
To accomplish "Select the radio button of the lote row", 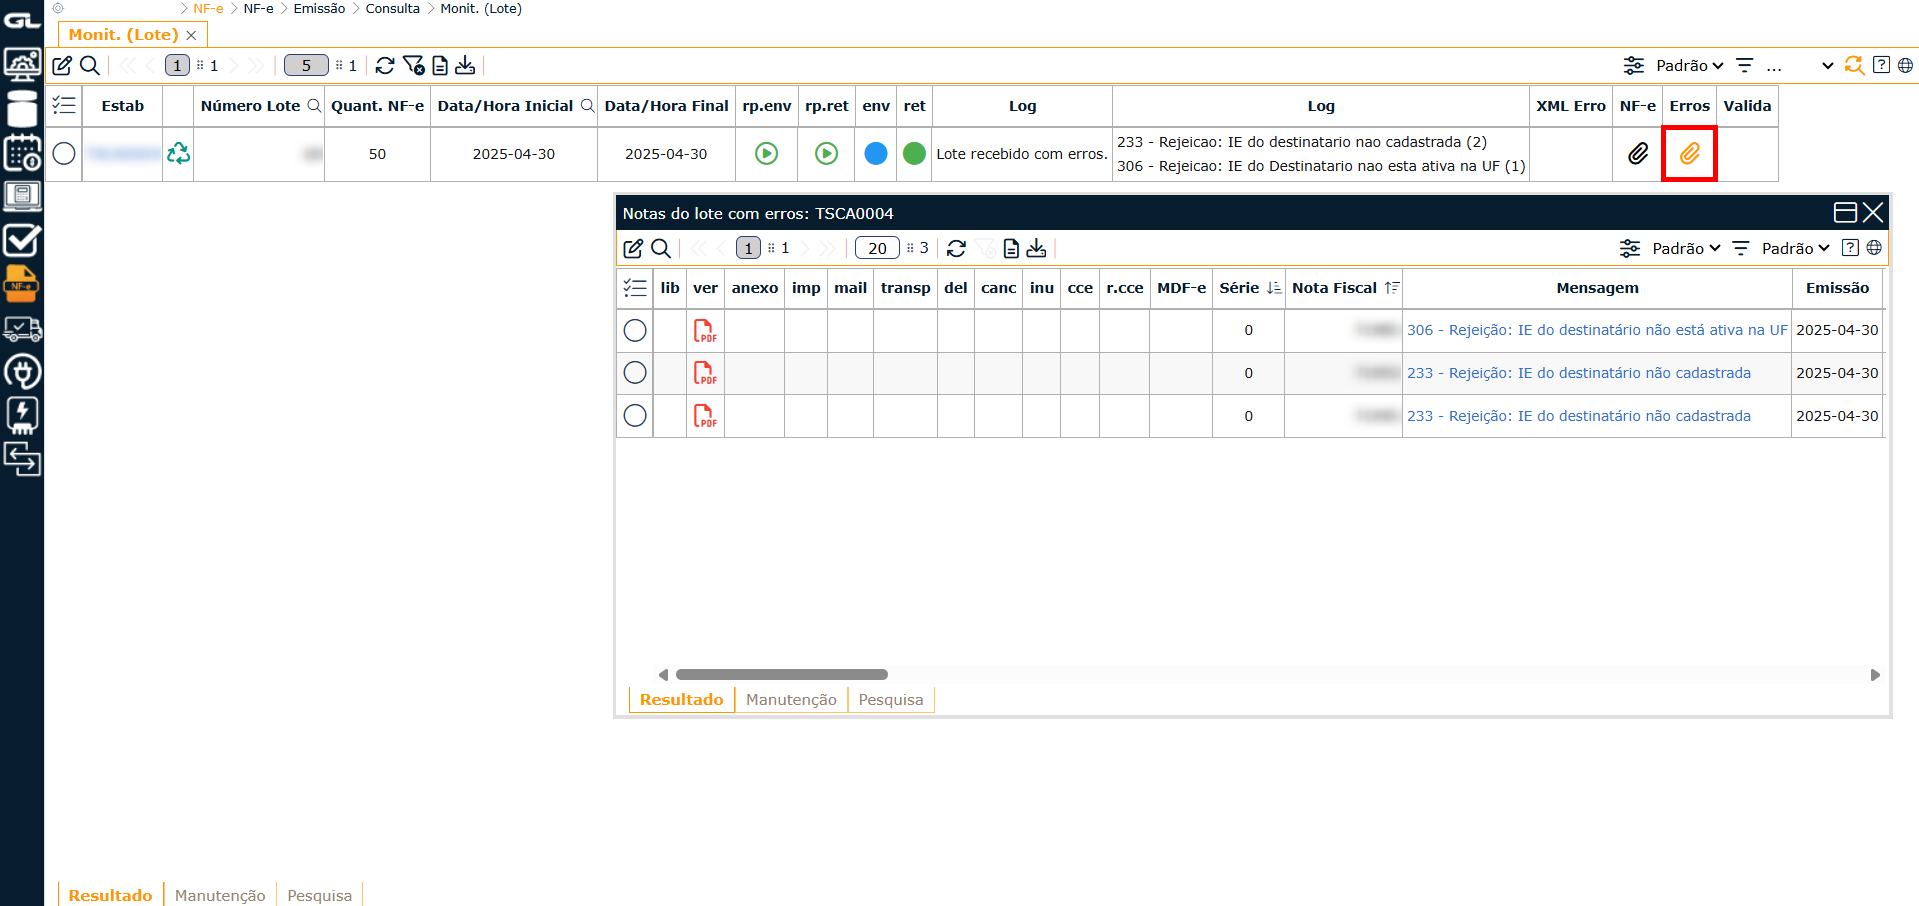I will pos(63,154).
